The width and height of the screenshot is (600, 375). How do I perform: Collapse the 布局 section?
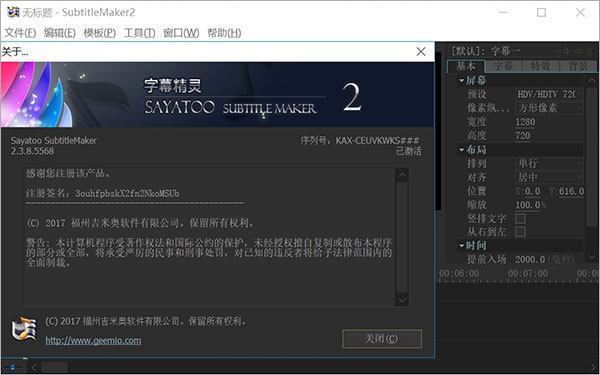point(461,150)
